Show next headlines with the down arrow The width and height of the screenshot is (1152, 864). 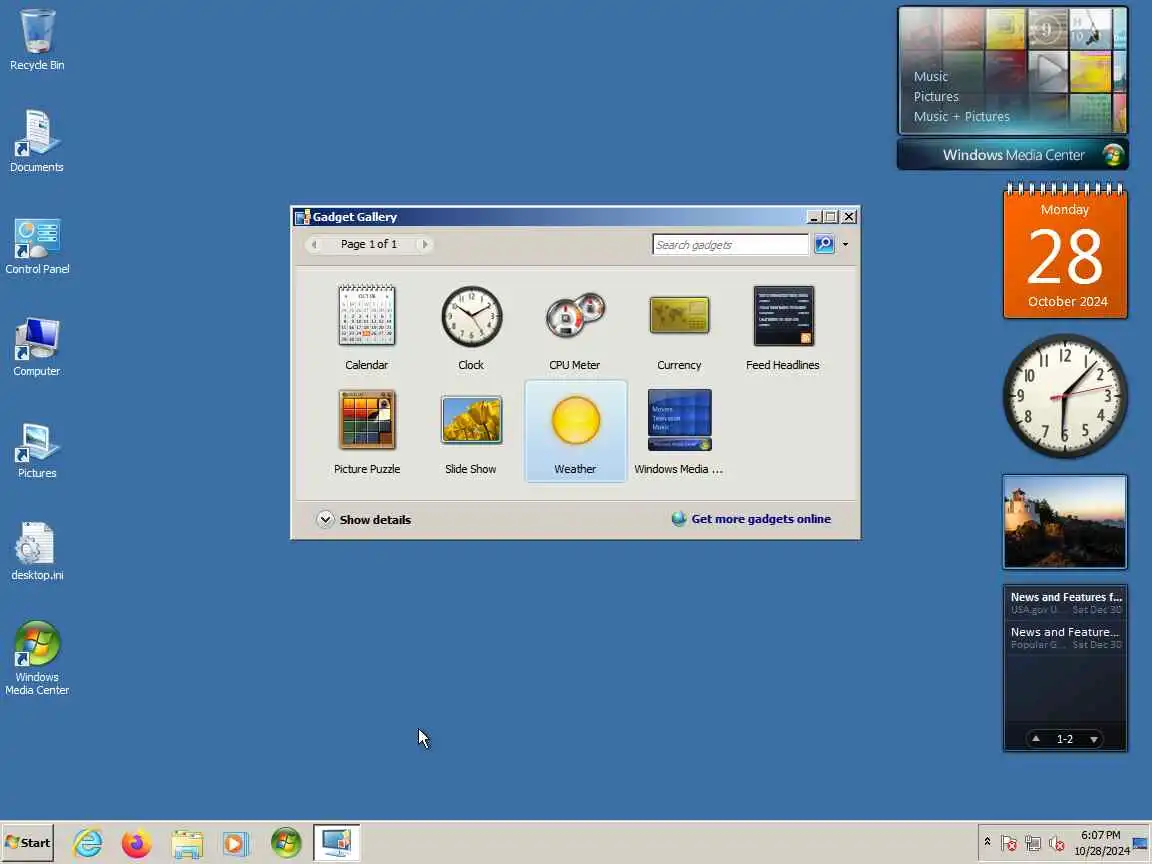click(x=1094, y=739)
